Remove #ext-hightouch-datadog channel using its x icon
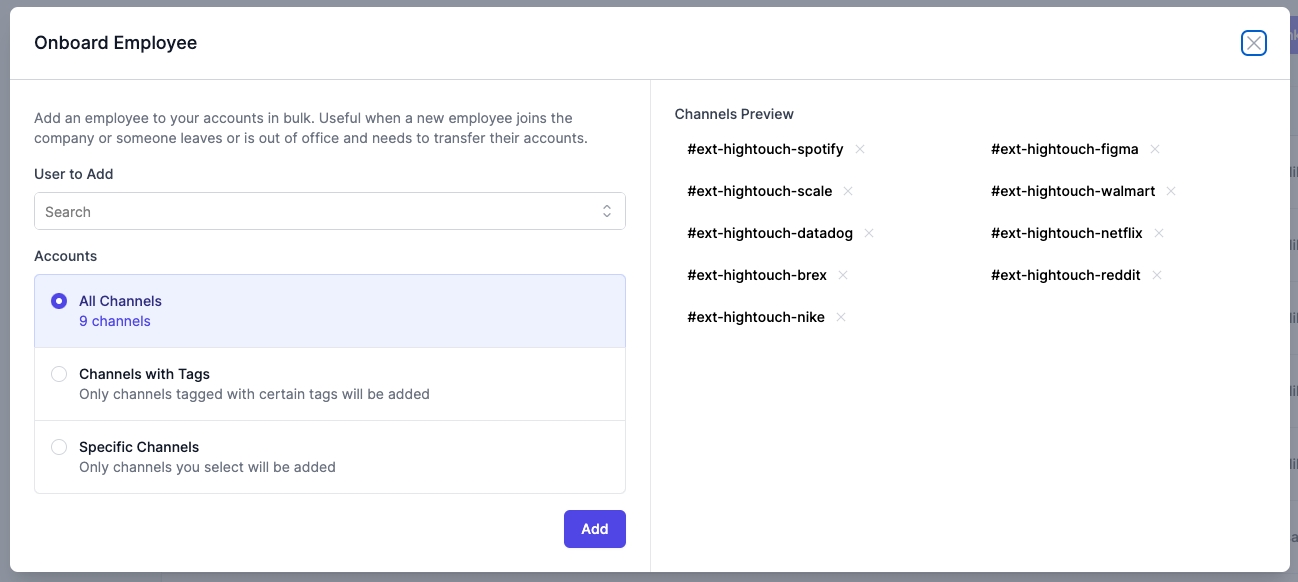 point(869,233)
